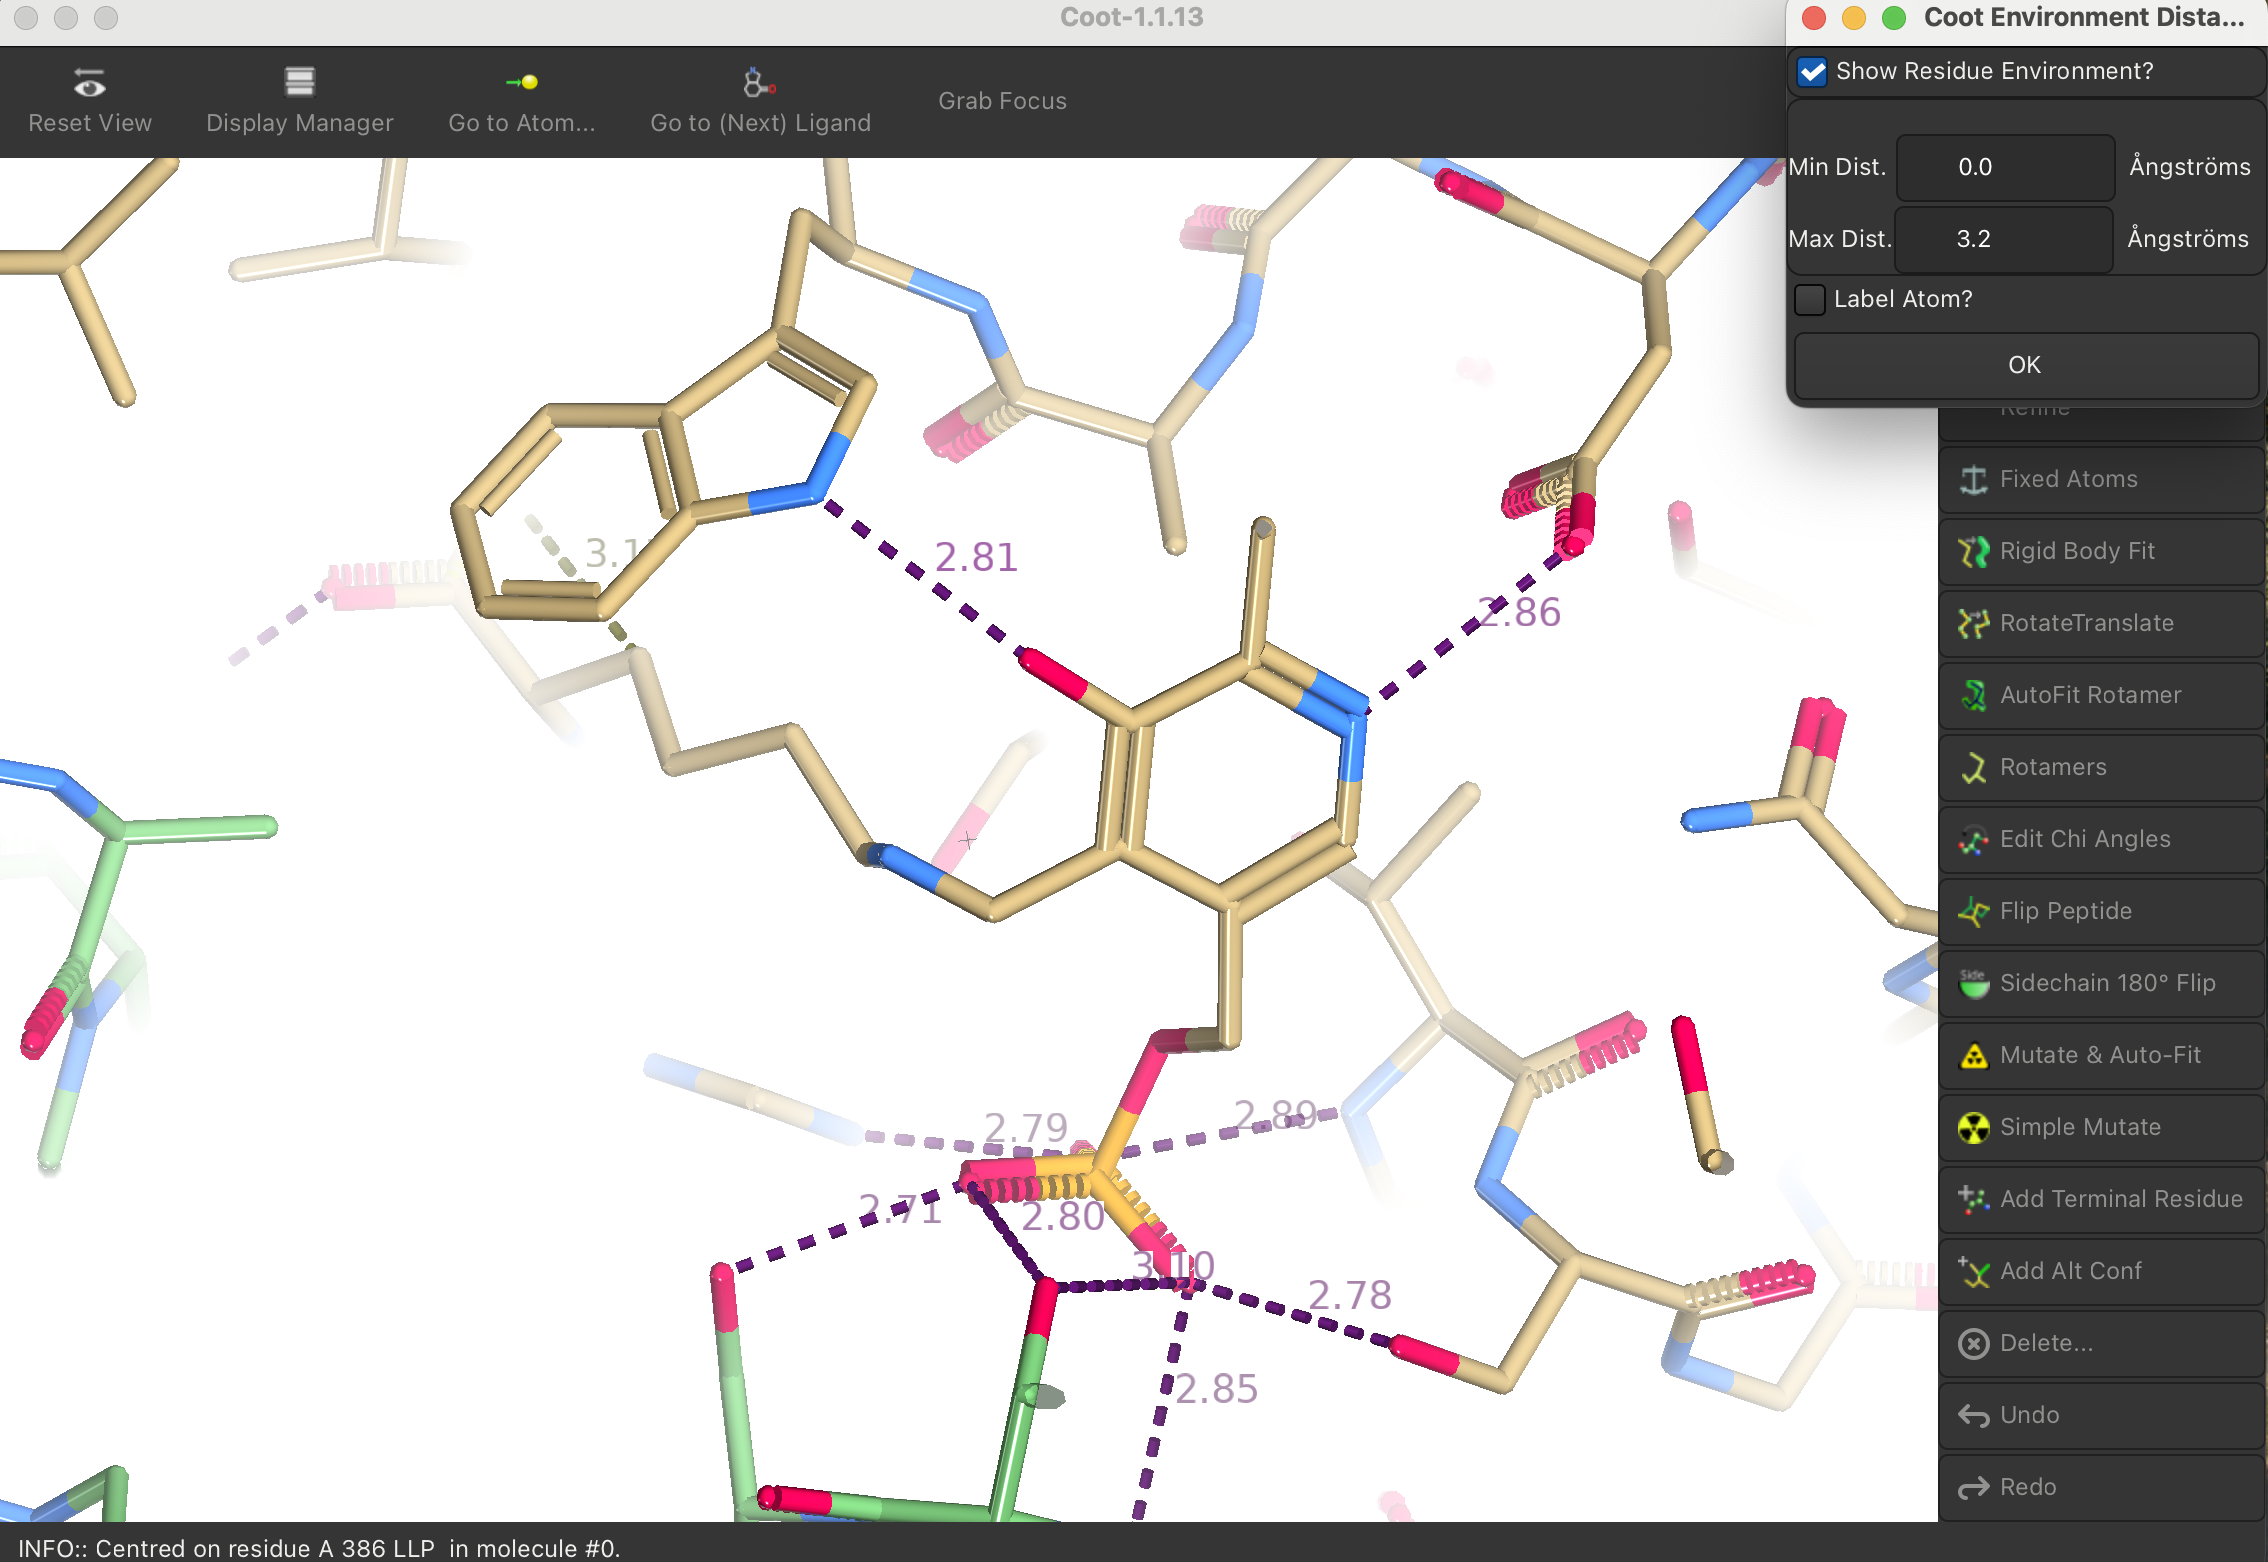
Task: Click the Grab Focus button
Action: (1002, 101)
